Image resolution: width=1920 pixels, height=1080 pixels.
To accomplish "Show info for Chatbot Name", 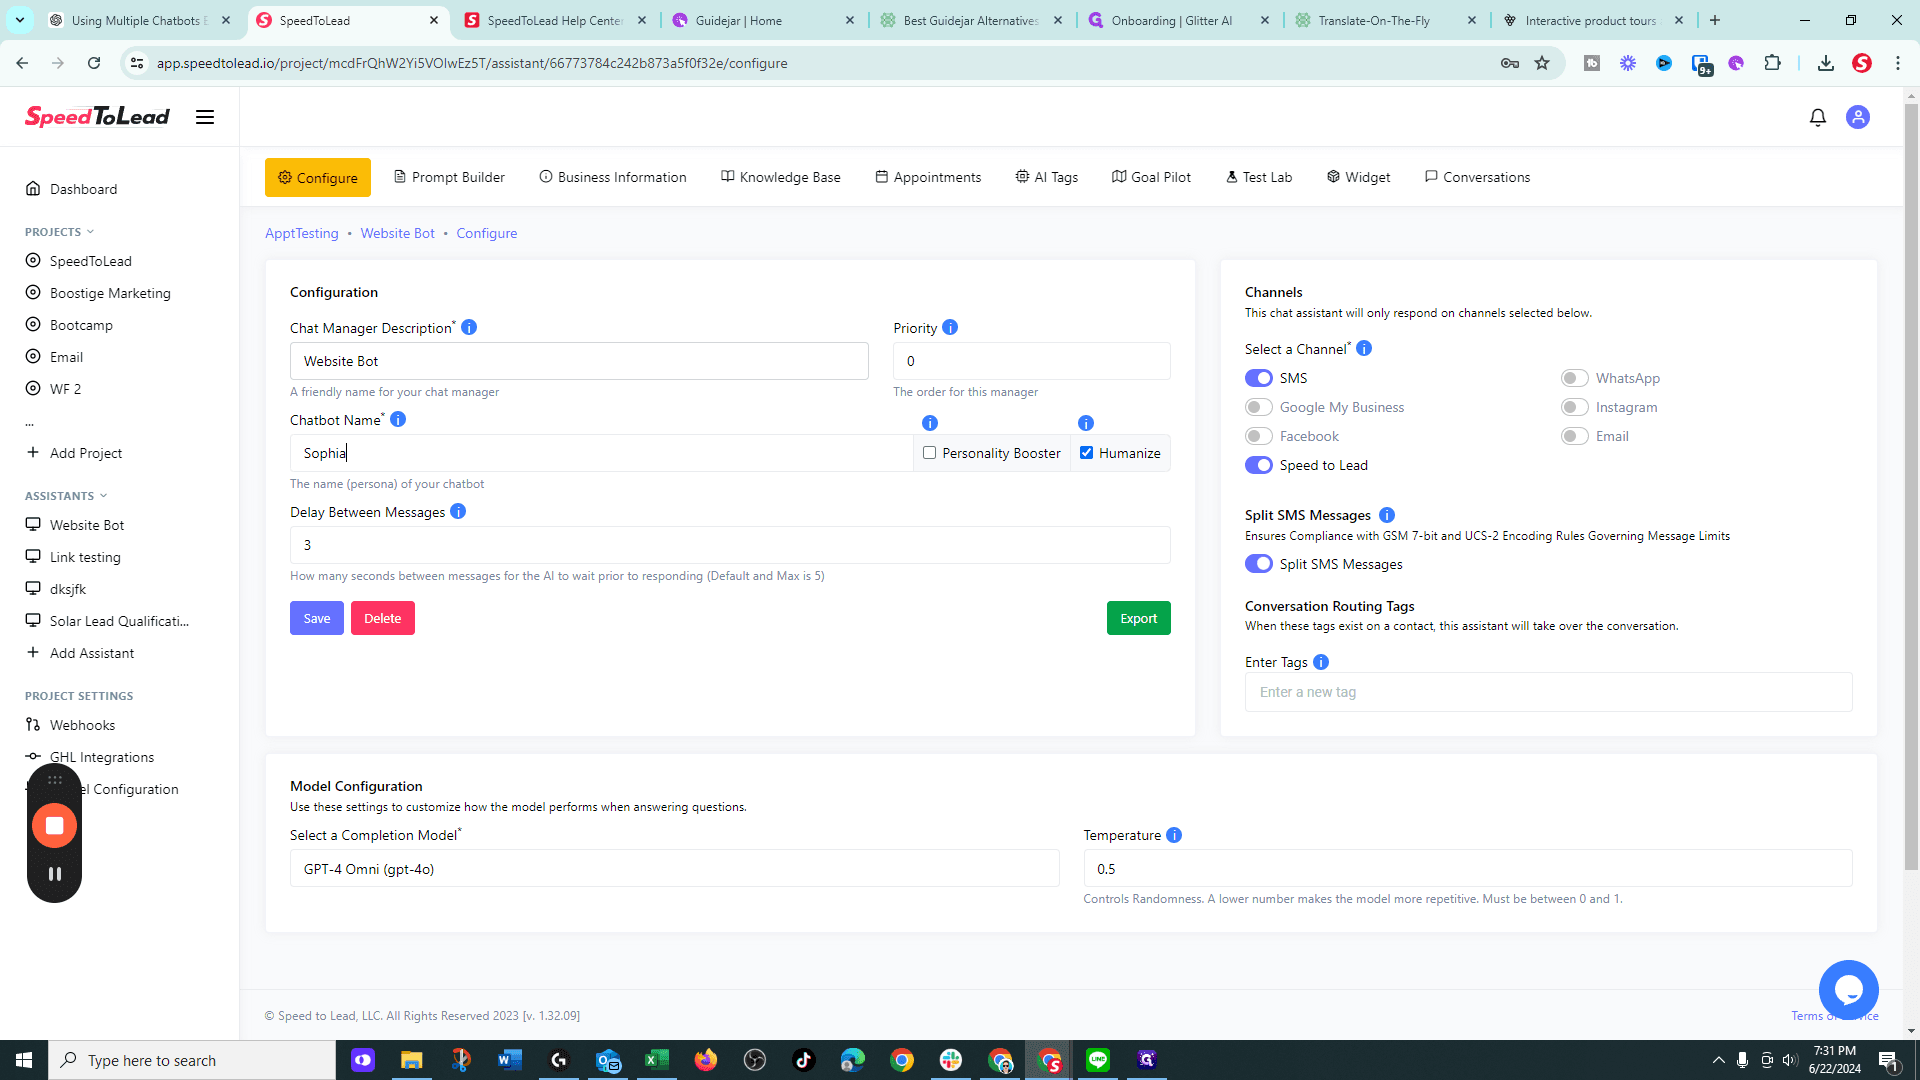I will tap(398, 419).
